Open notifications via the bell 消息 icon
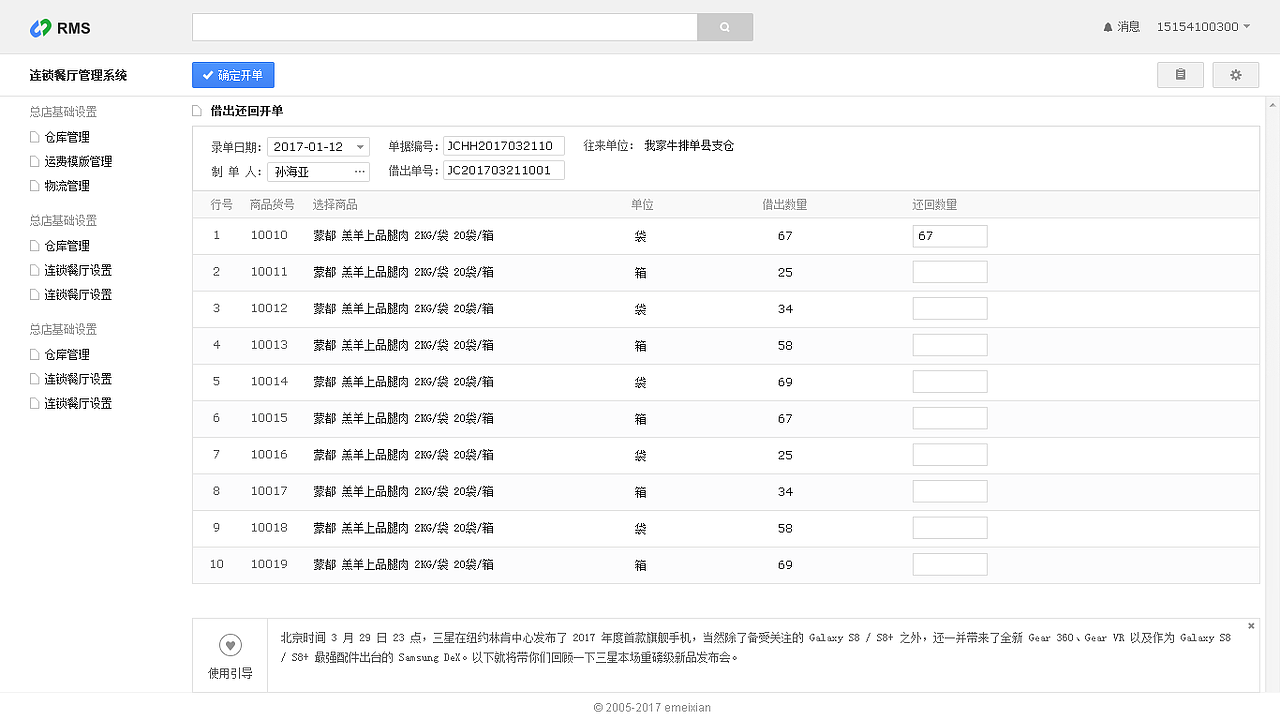The image size is (1280, 720). point(1108,27)
